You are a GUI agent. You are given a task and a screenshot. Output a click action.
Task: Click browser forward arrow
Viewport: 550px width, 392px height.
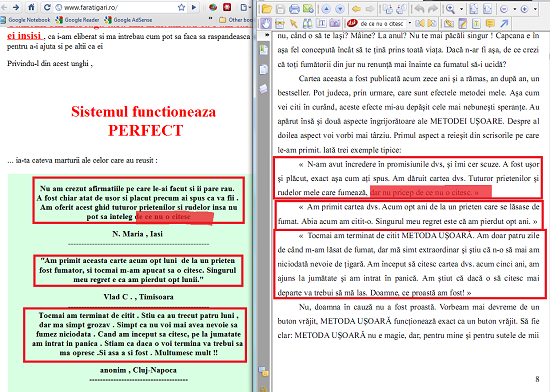[x=16, y=7]
